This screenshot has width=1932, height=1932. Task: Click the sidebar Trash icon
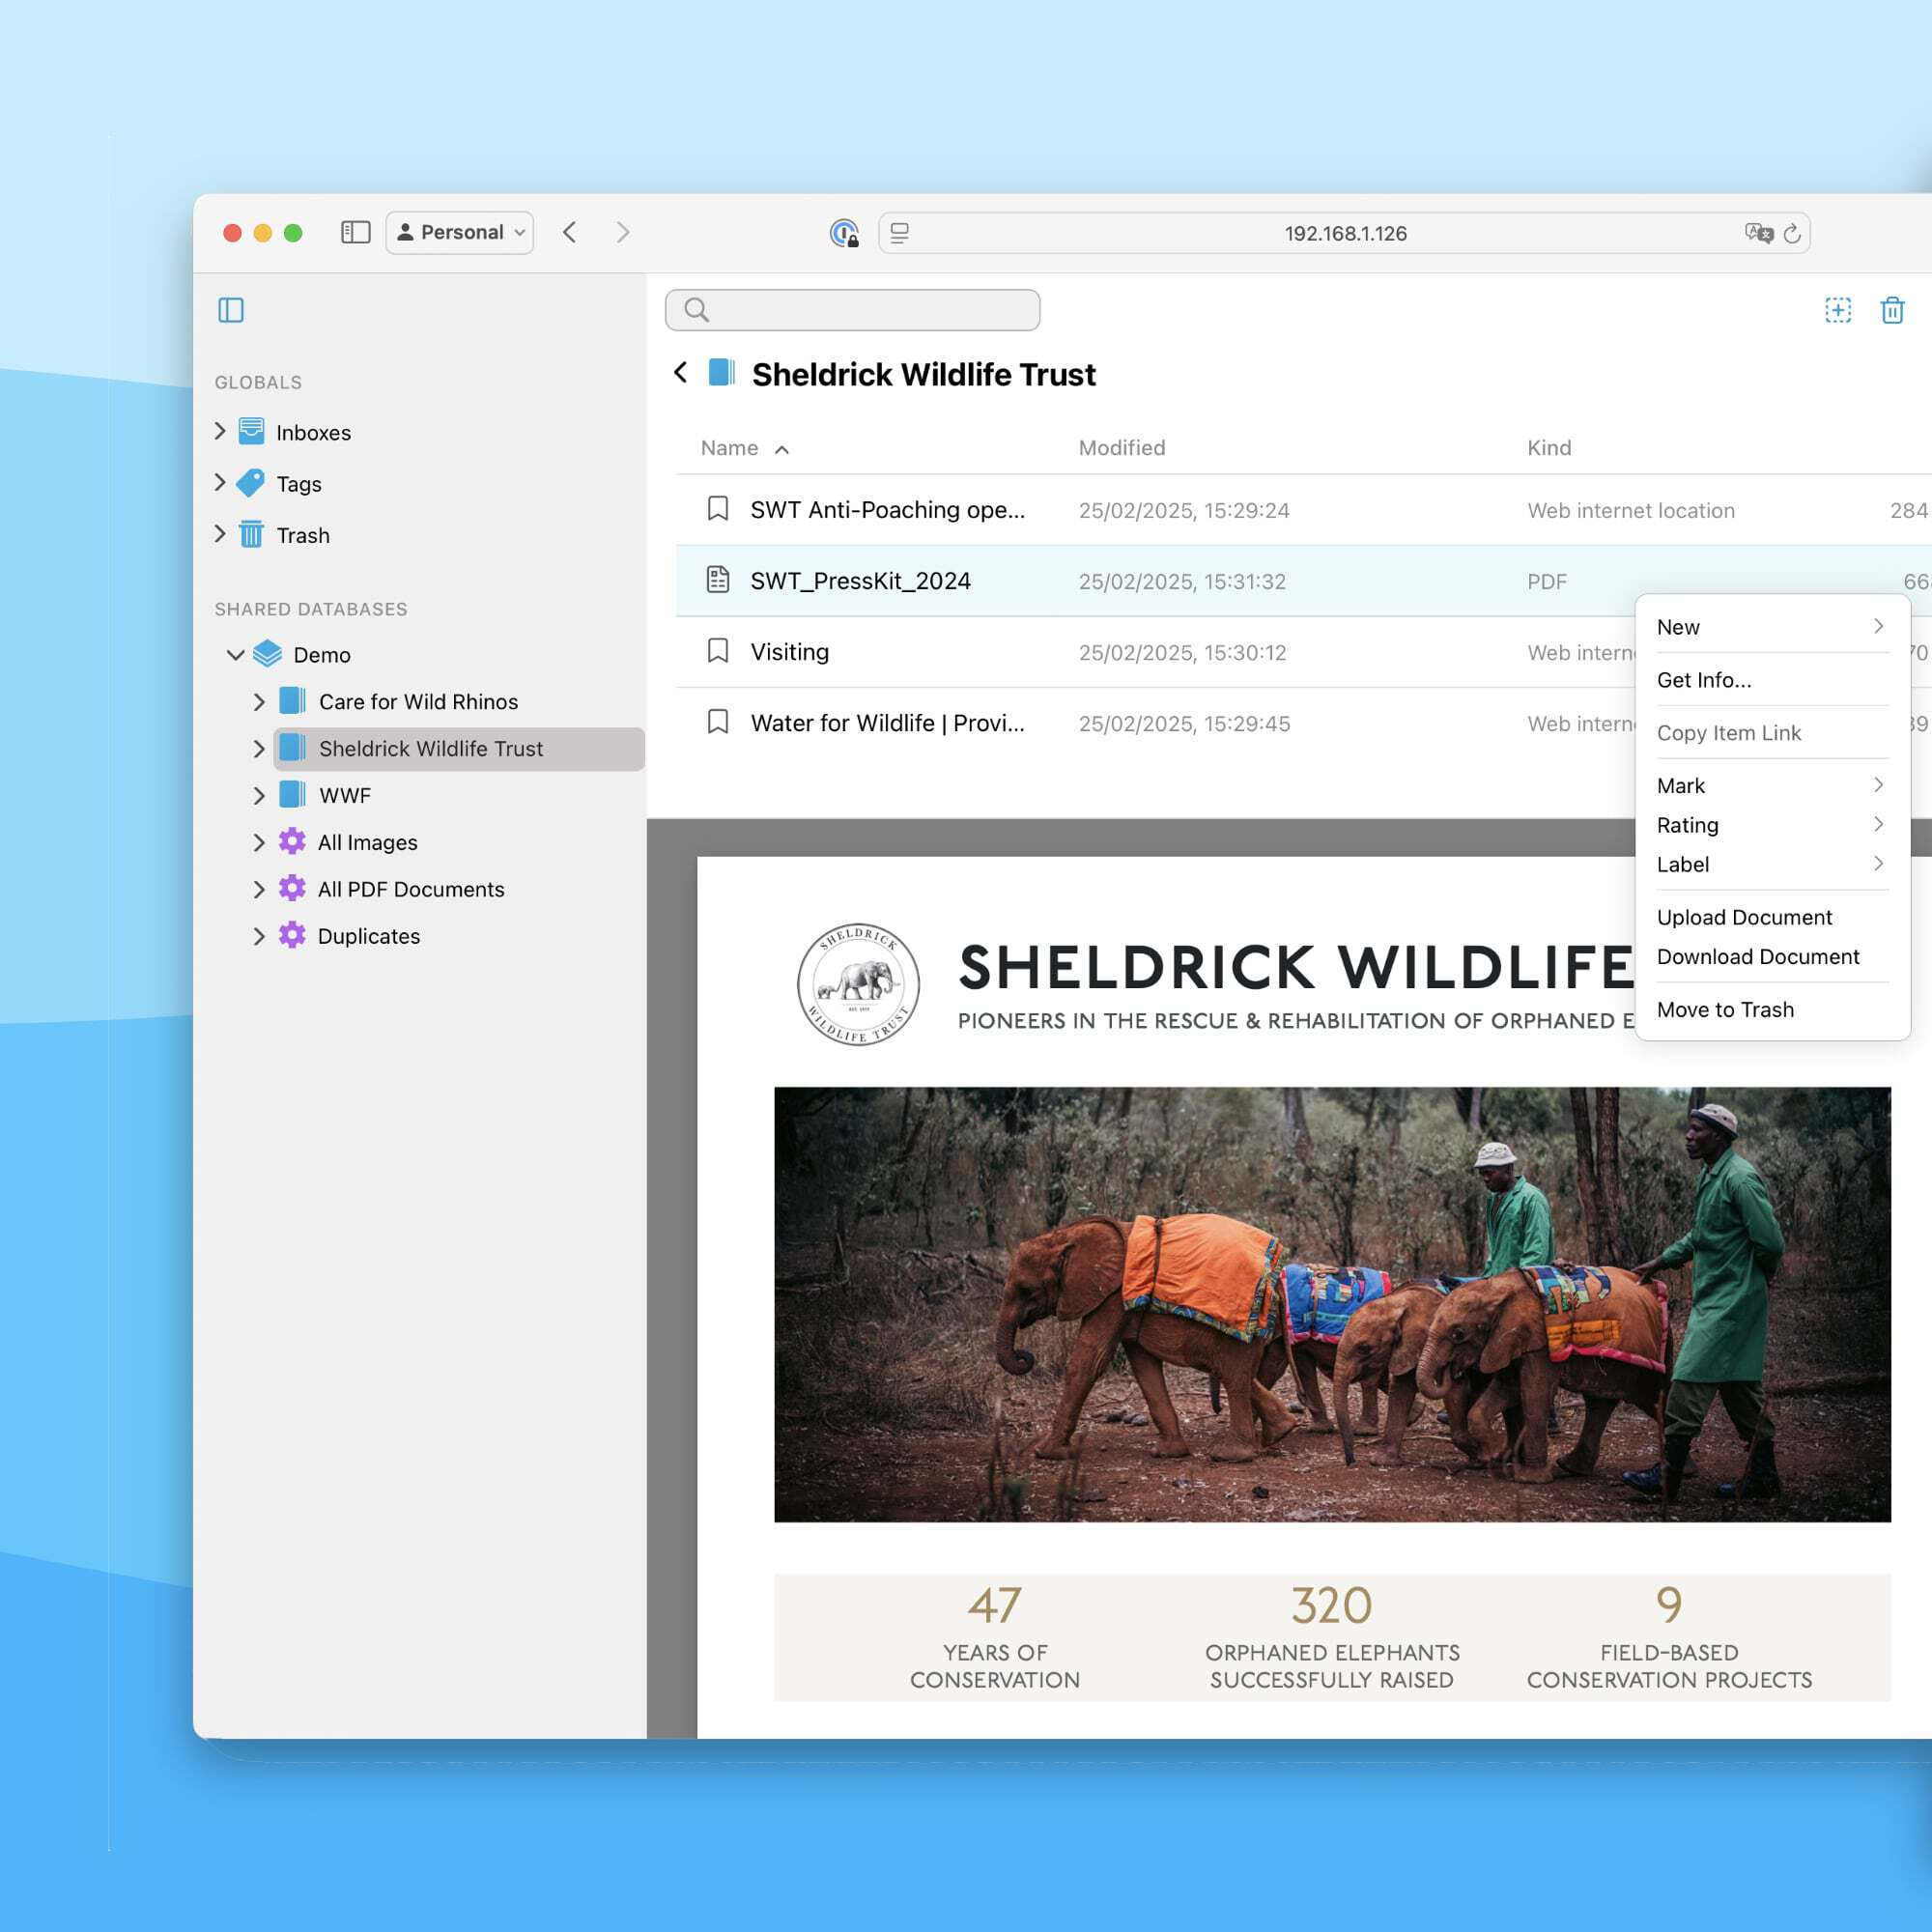(252, 534)
